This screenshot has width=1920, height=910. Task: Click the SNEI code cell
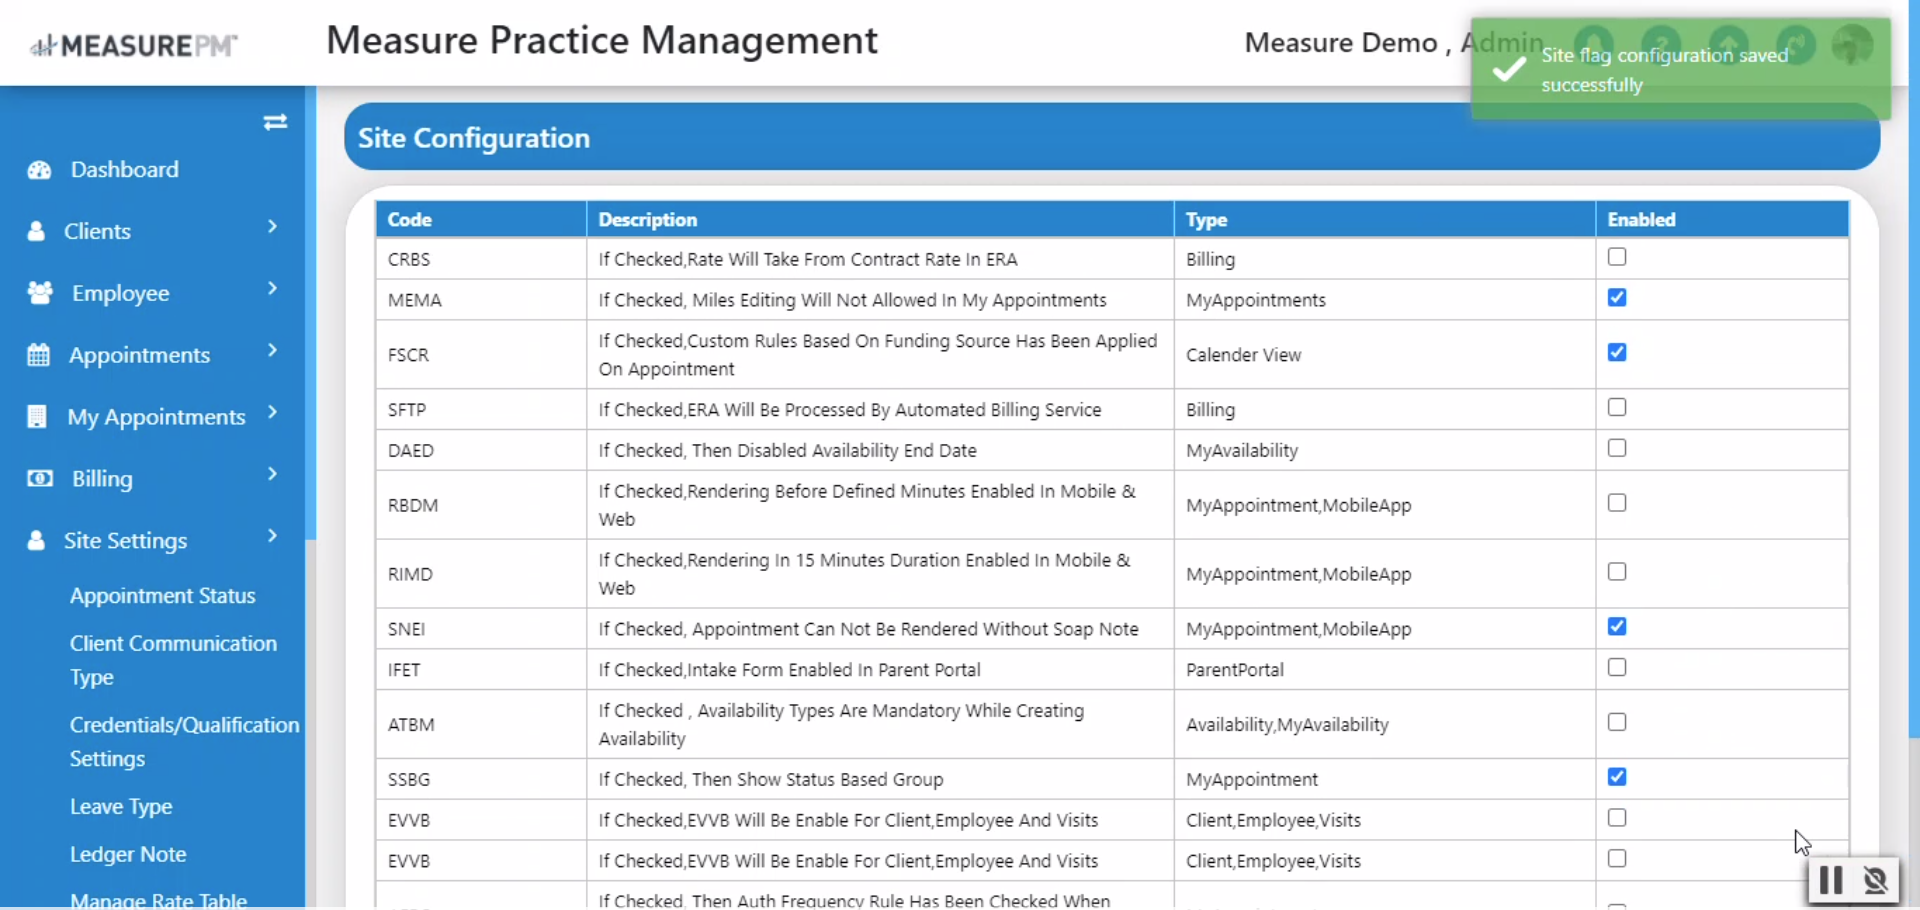point(481,629)
